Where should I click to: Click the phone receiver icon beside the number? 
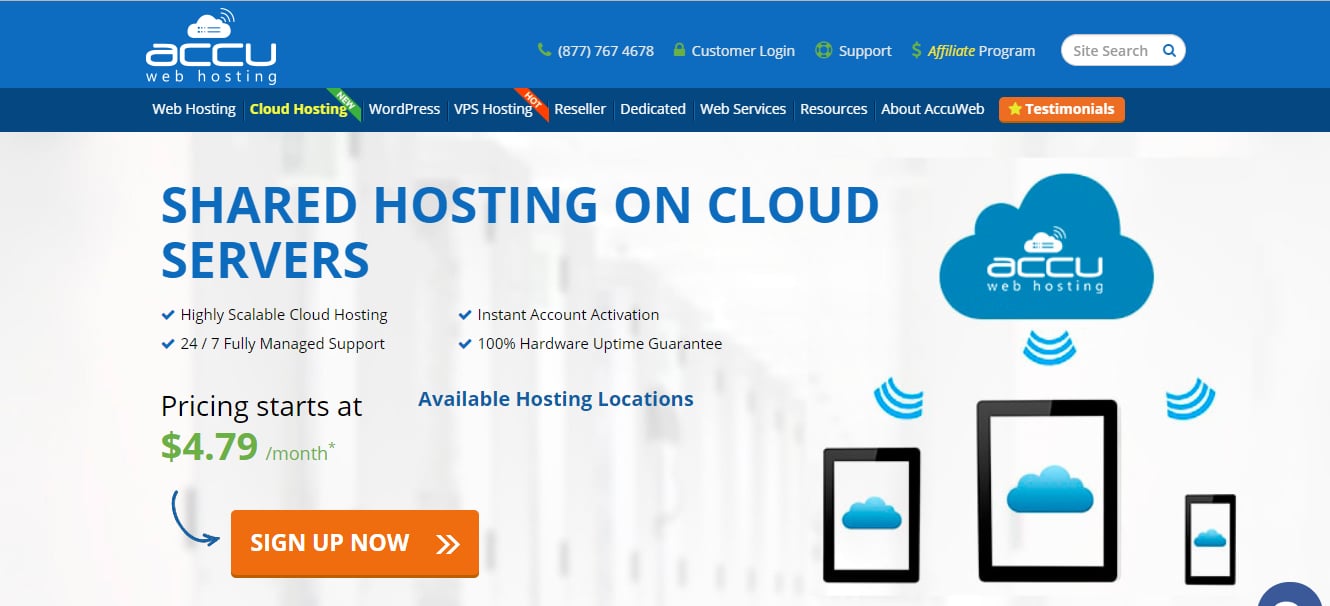tap(544, 49)
